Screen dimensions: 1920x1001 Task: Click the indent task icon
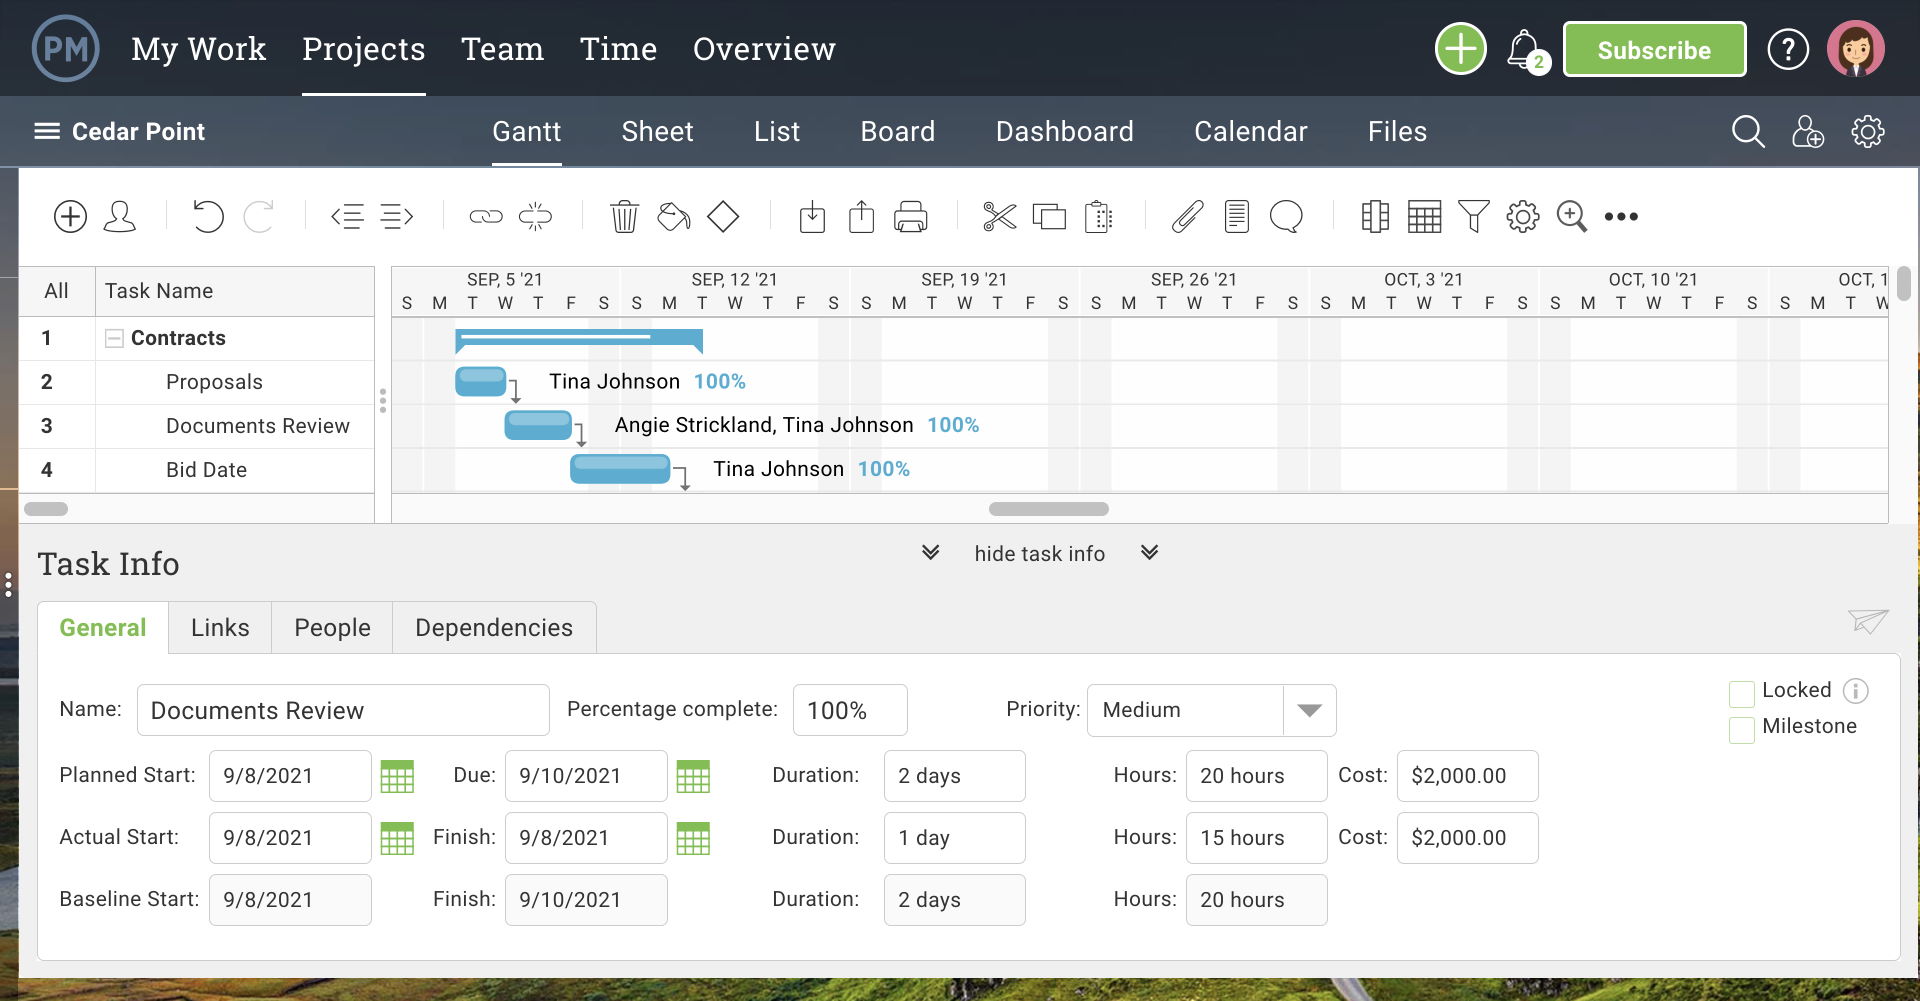coord(397,217)
